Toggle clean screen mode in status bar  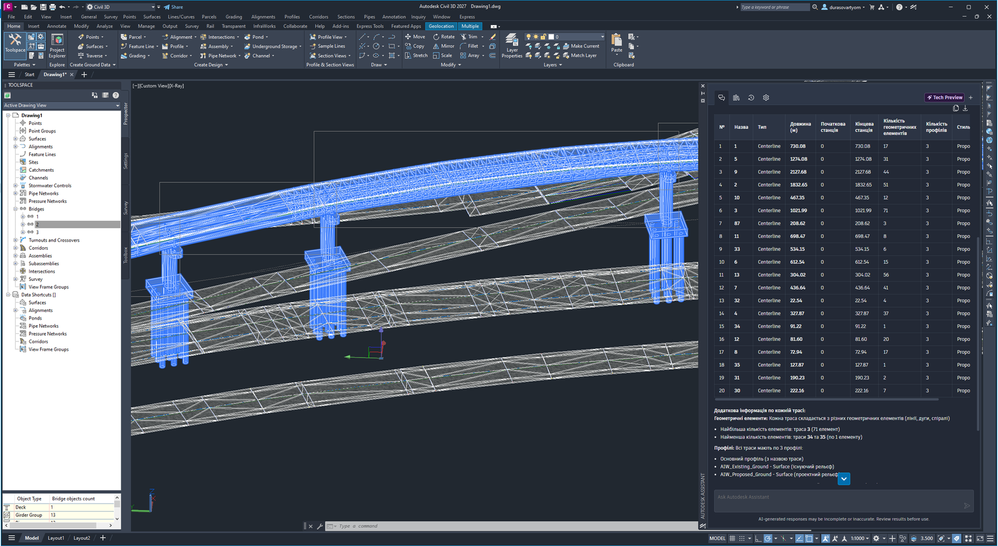coord(978,538)
